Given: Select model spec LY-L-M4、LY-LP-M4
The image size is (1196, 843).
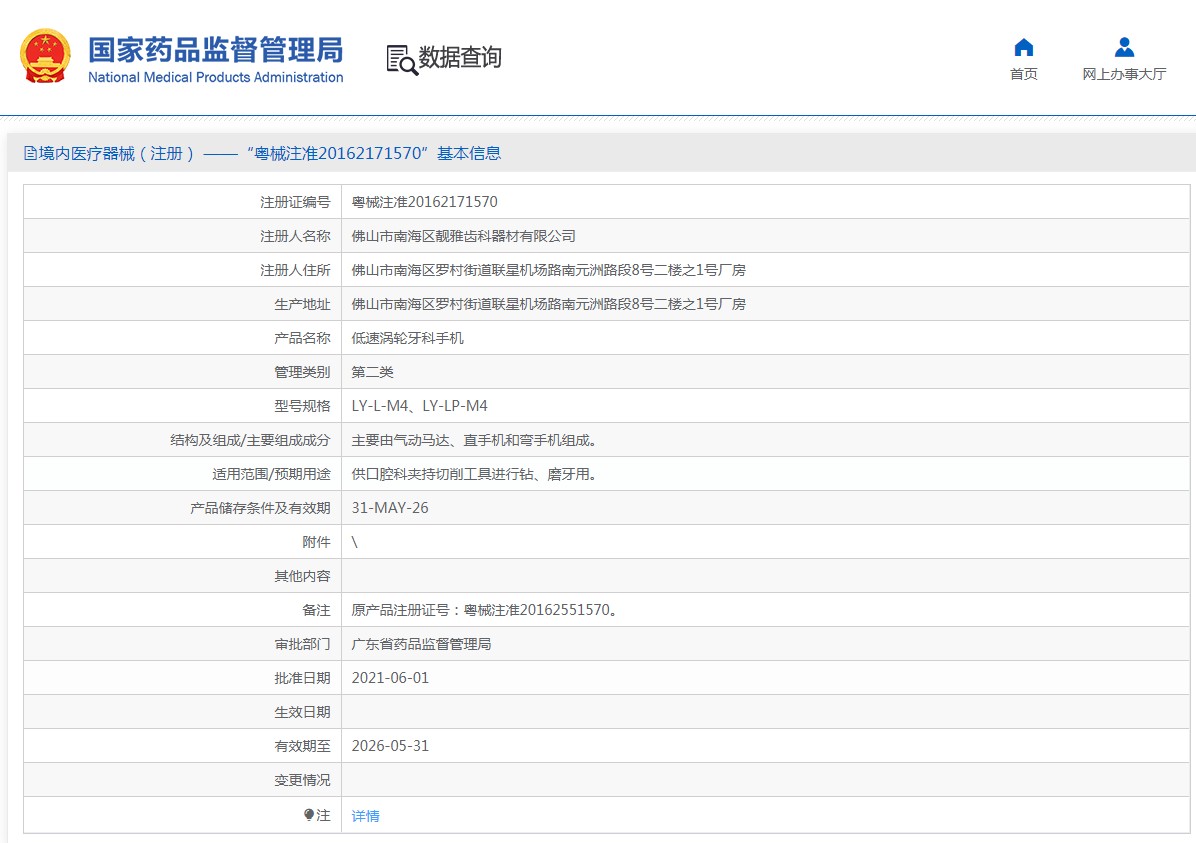Looking at the screenshot, I should [420, 406].
